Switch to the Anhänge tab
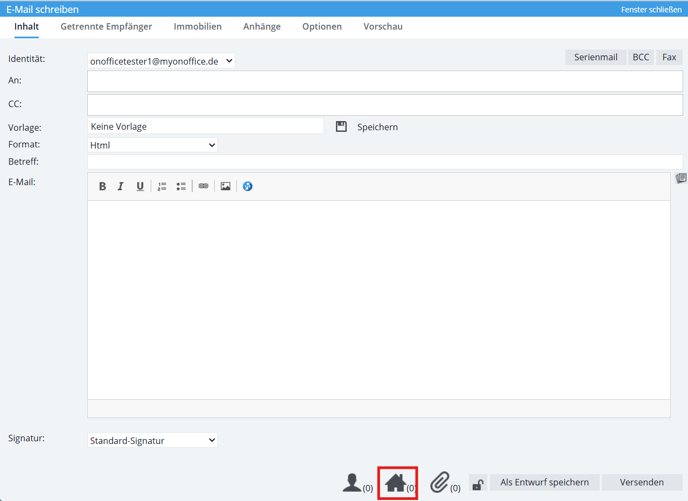The height and width of the screenshot is (501, 688). [x=262, y=26]
